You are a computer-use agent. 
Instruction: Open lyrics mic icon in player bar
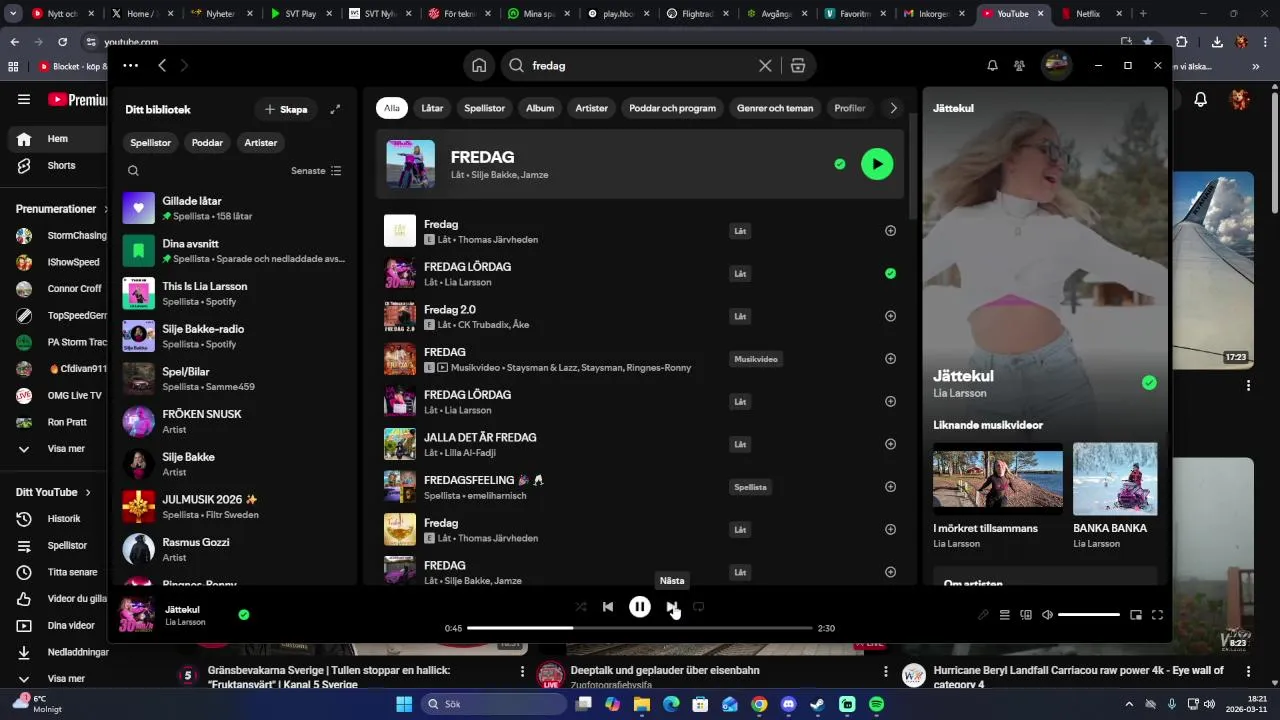tap(983, 615)
